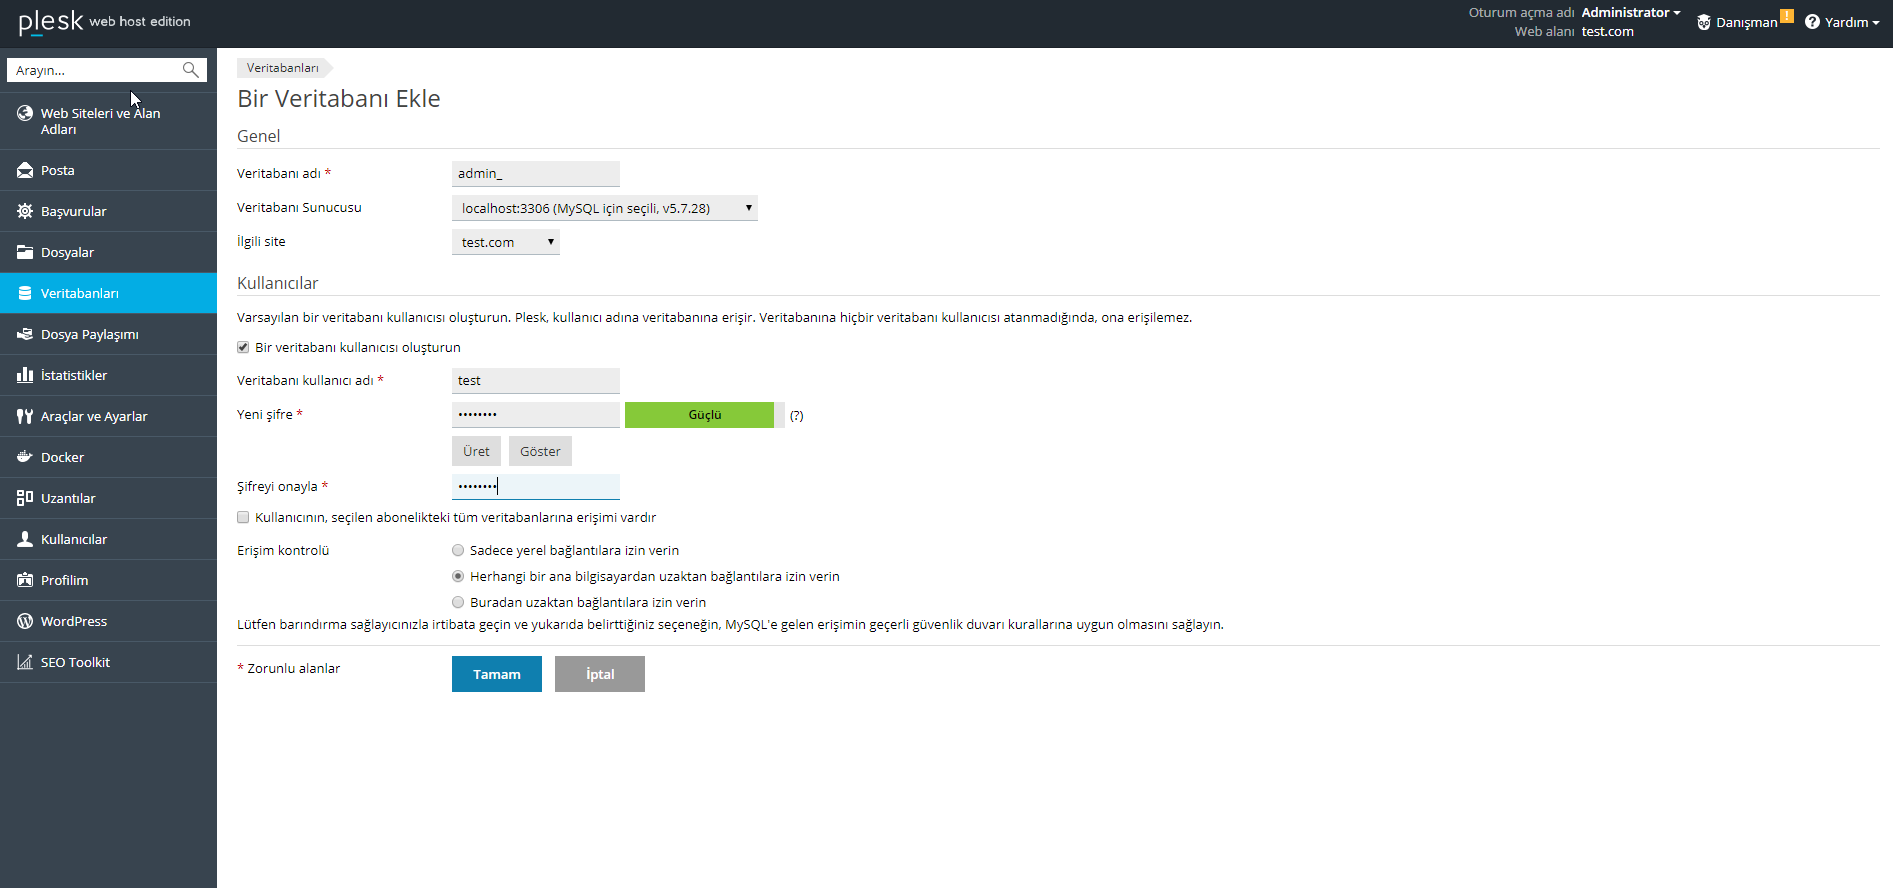This screenshot has height=888, width=1893.
Task: Select 'Sadece yerel bağlantılara izin verin'
Action: pyautogui.click(x=458, y=550)
